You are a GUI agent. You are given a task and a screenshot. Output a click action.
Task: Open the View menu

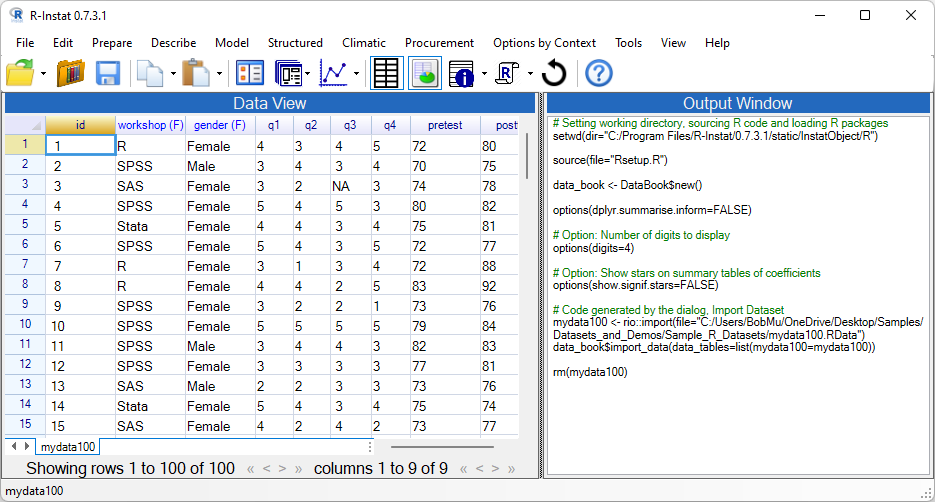click(x=673, y=43)
